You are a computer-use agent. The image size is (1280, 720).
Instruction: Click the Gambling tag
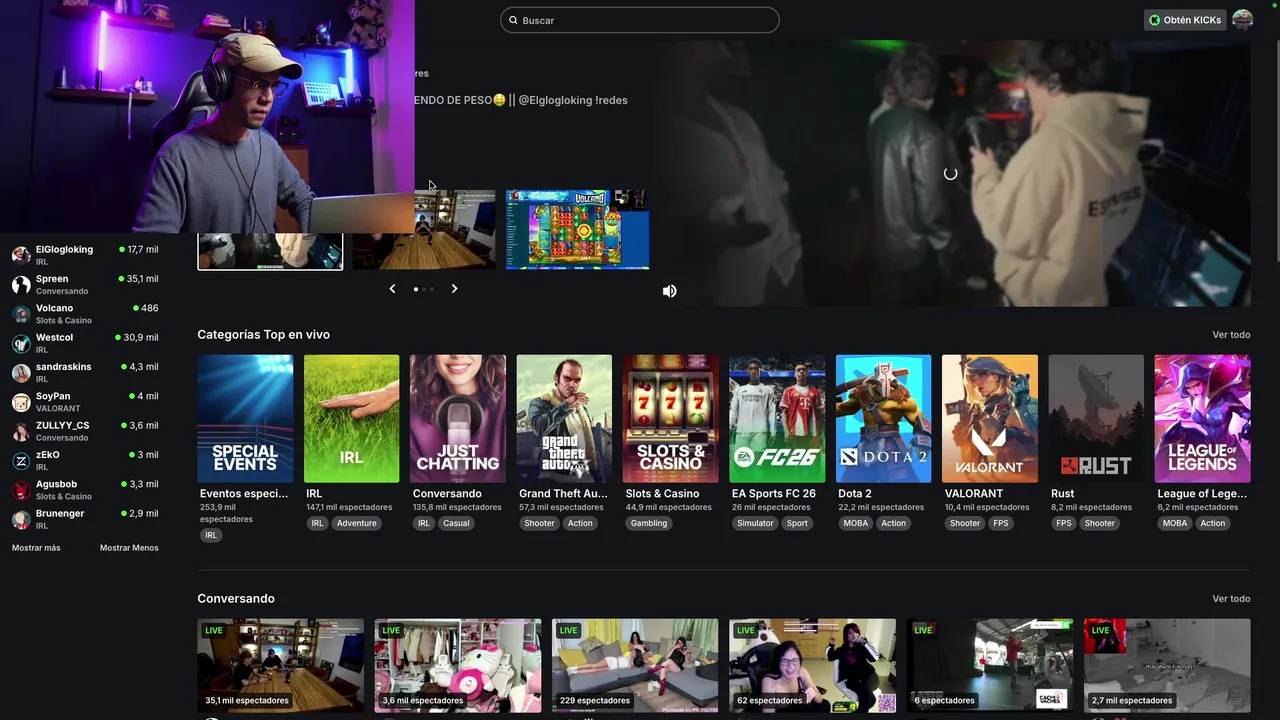[x=649, y=523]
